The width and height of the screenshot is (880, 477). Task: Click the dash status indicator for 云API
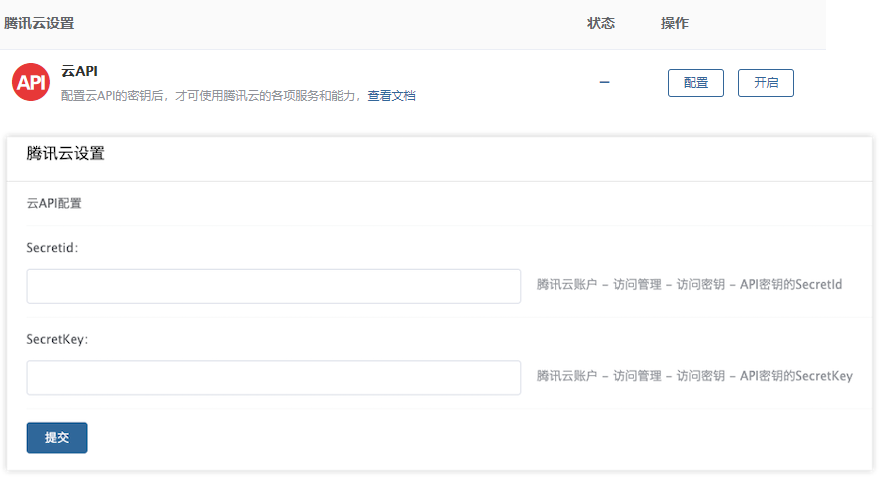604,82
